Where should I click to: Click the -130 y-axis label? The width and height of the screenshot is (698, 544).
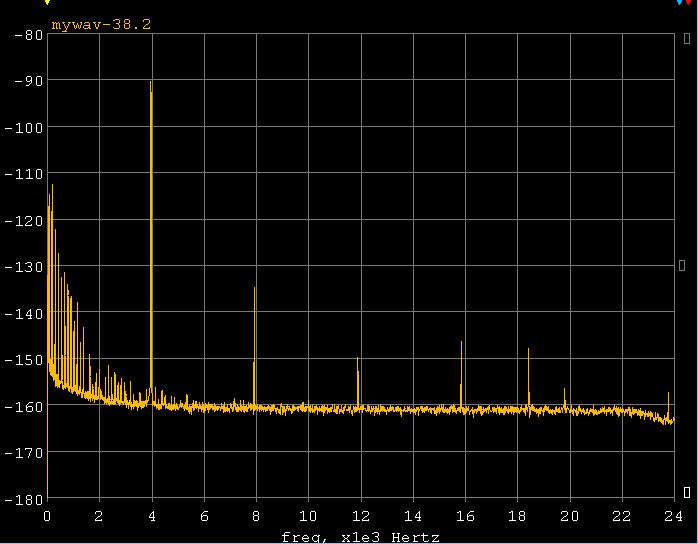pos(24,267)
